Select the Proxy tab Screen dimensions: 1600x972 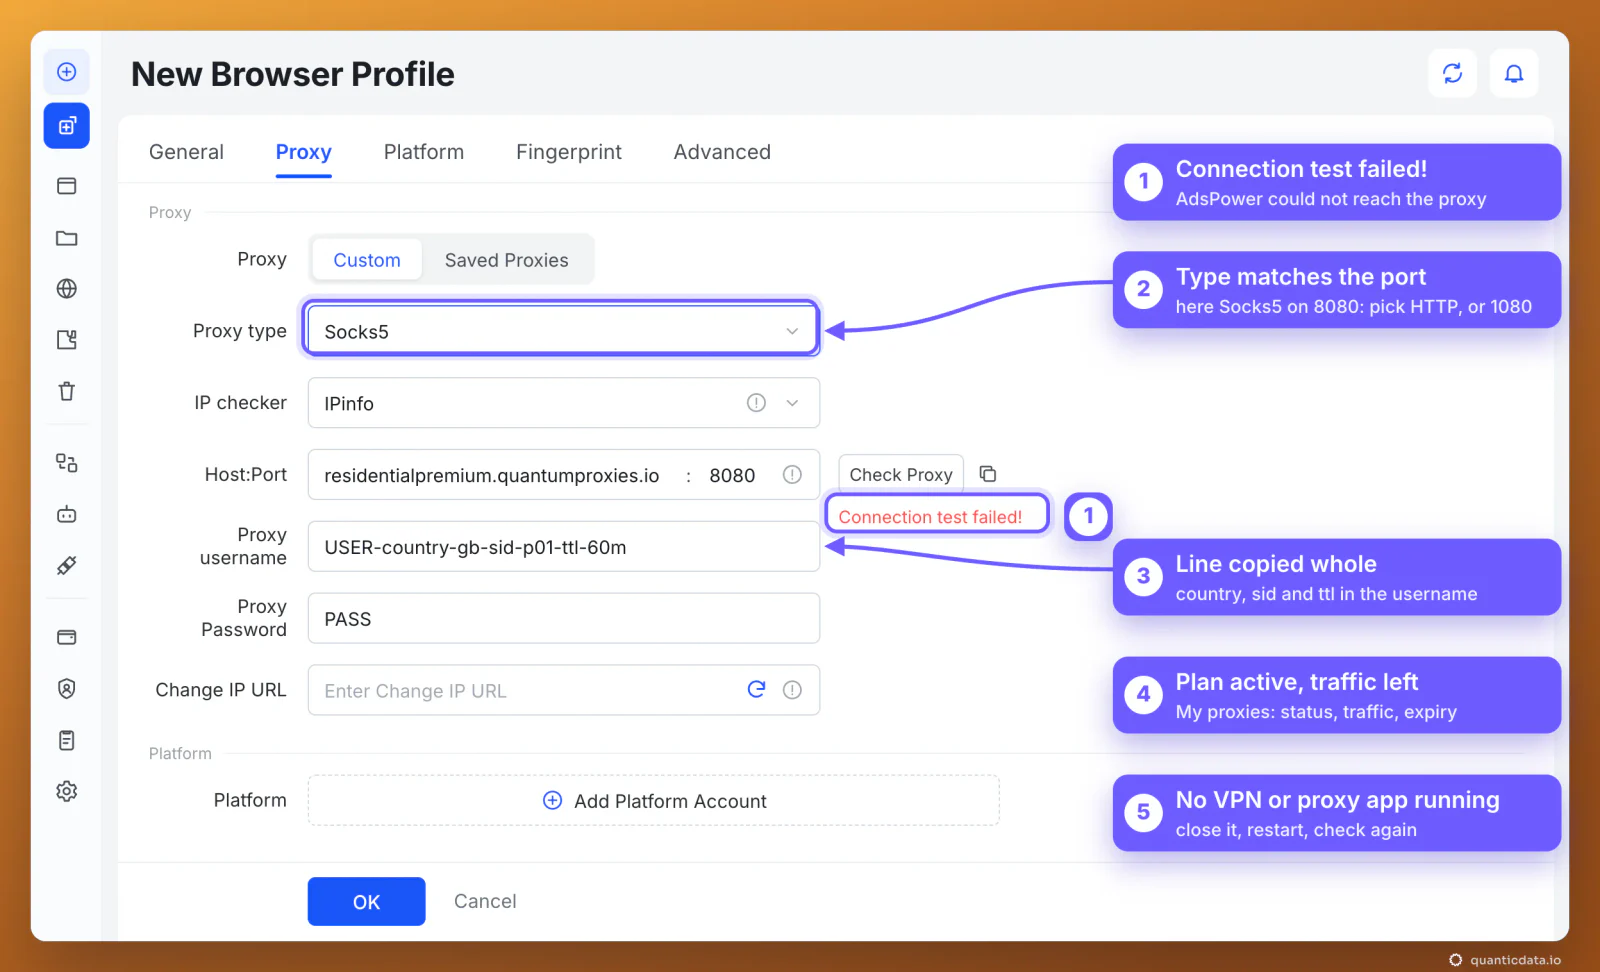tap(304, 152)
